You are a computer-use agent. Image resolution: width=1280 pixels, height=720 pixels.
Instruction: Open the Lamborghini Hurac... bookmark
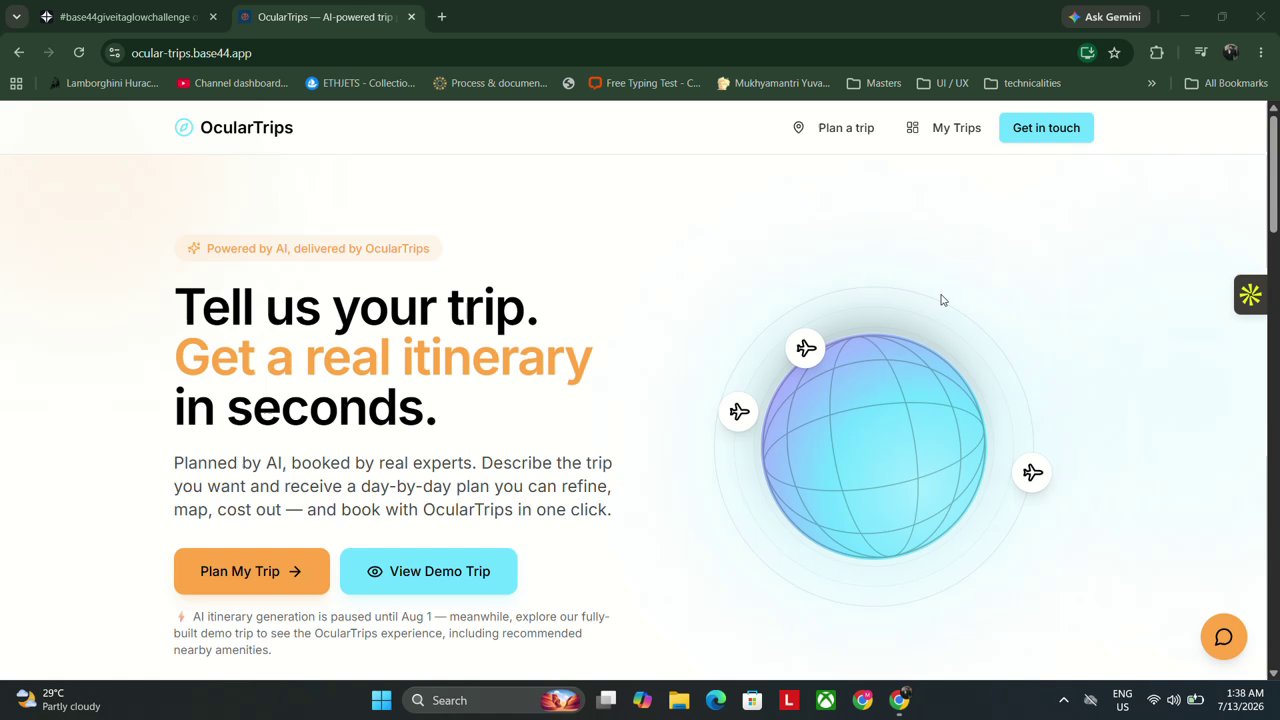[x=103, y=83]
